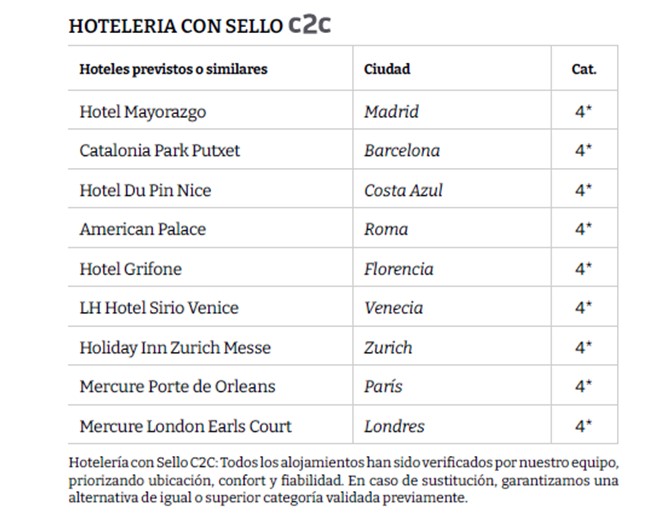This screenshot has height=518, width=649.
Task: Click the 4* category for Hotel Mayorazgo
Action: (x=584, y=112)
